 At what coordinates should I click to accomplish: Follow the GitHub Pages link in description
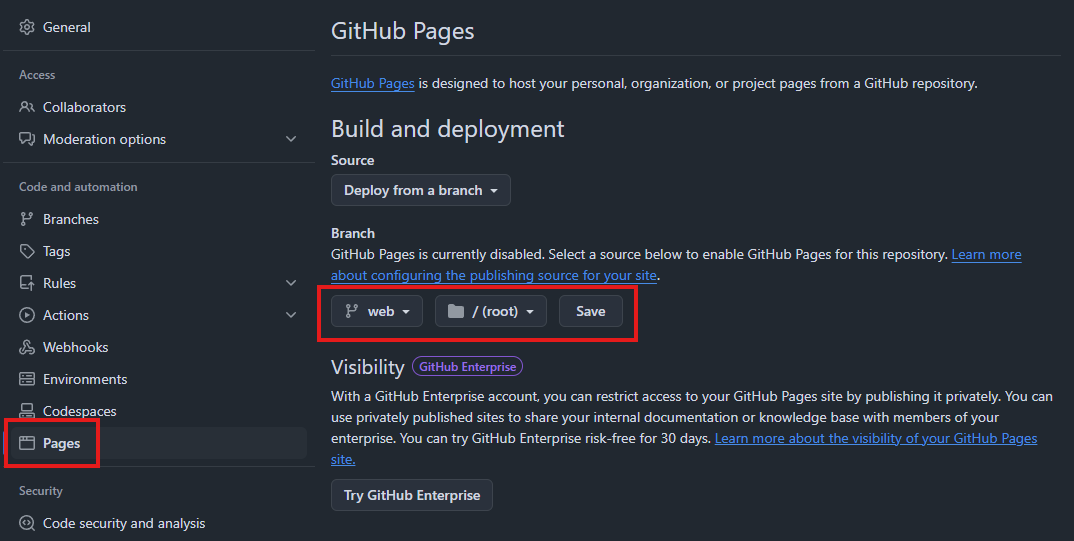(373, 84)
